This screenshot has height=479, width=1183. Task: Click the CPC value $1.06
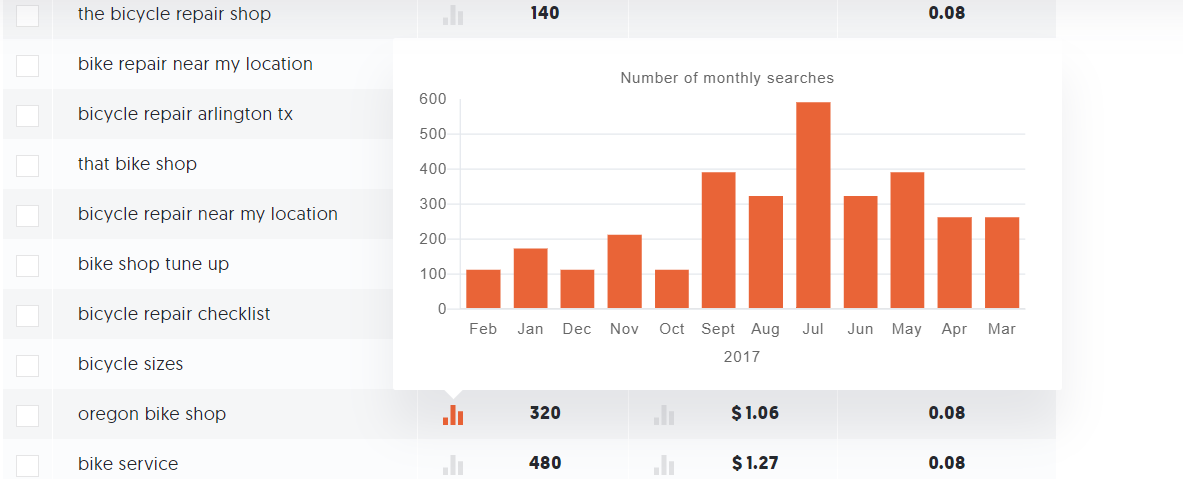755,413
